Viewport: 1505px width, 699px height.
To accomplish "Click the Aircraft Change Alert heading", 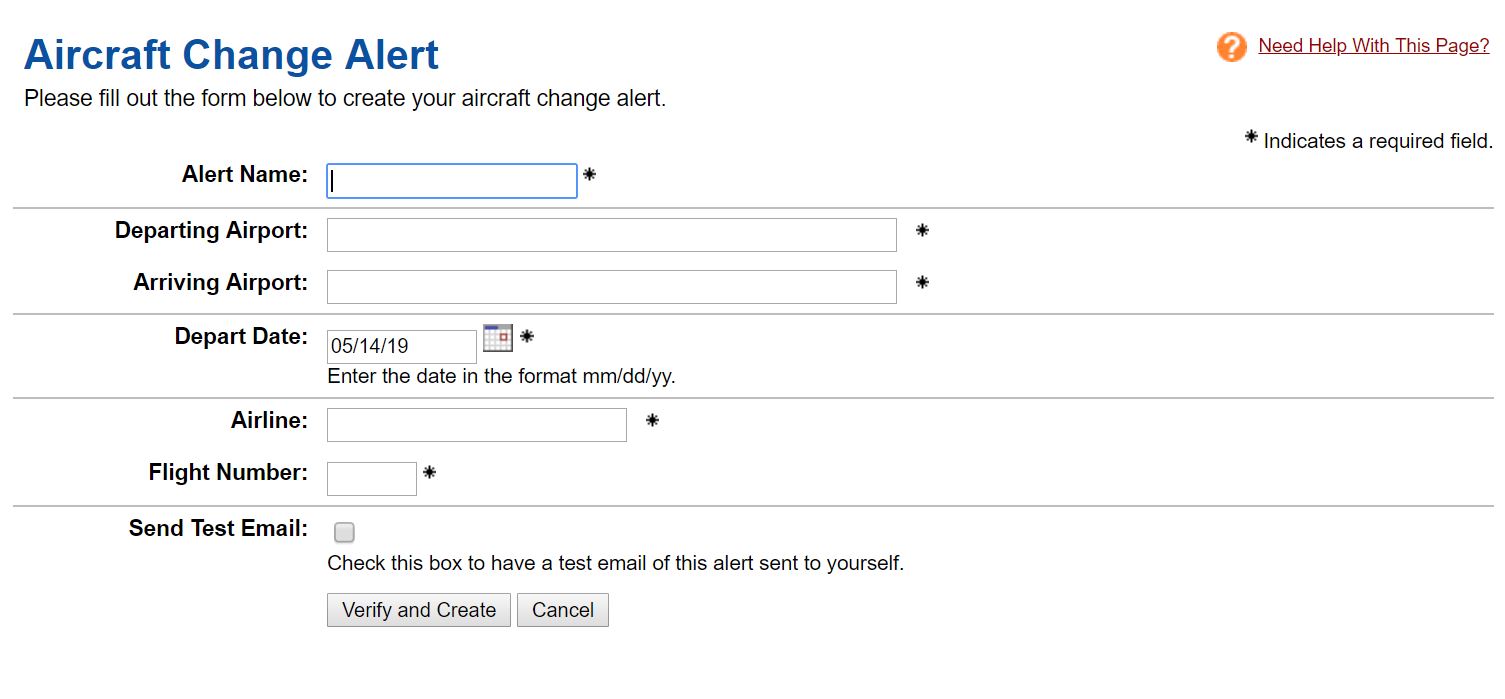I will [x=231, y=54].
